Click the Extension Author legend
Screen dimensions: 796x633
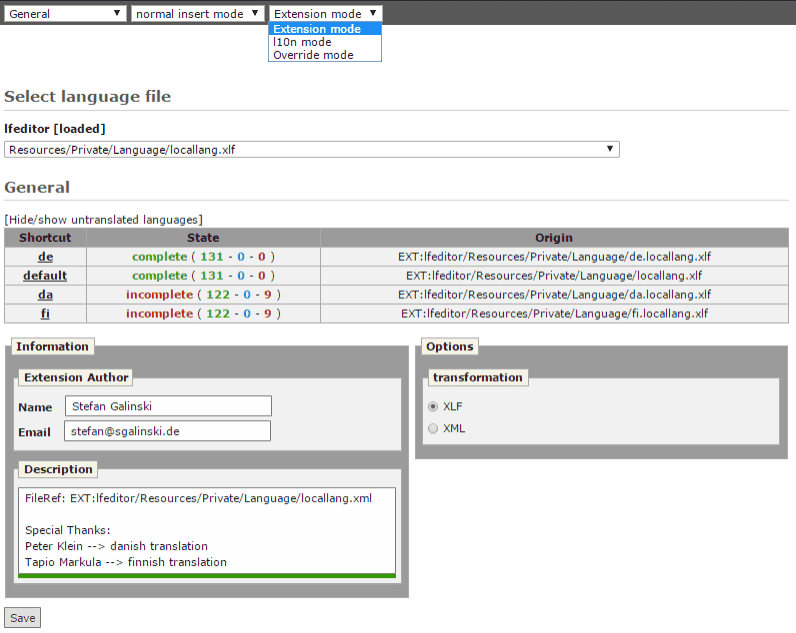click(x=76, y=377)
